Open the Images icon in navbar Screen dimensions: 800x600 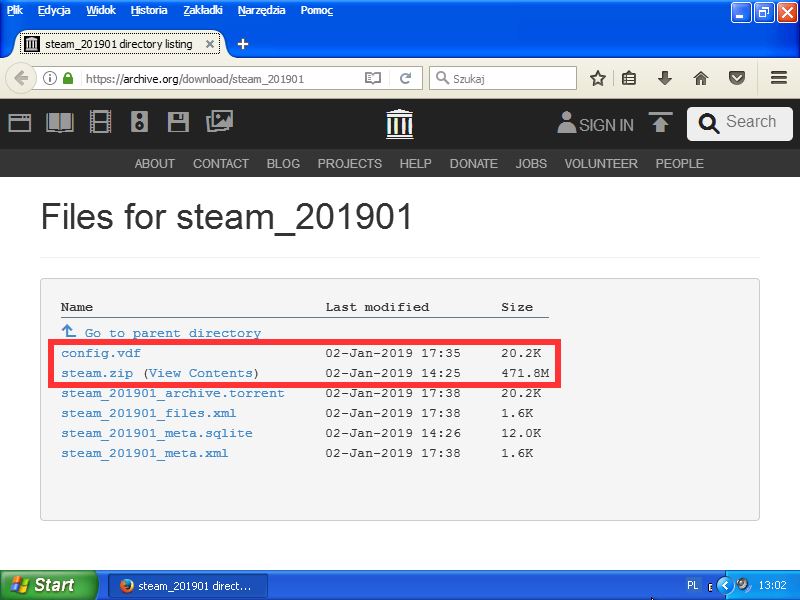(x=219, y=121)
